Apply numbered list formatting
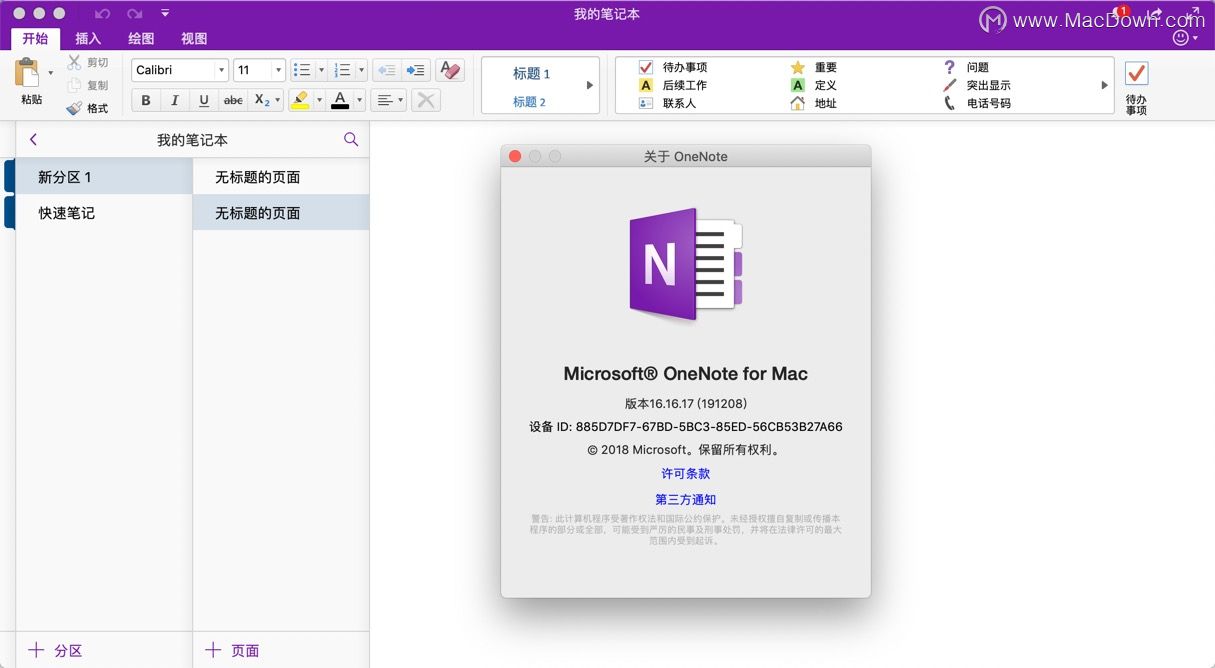The width and height of the screenshot is (1215, 668). pyautogui.click(x=343, y=70)
